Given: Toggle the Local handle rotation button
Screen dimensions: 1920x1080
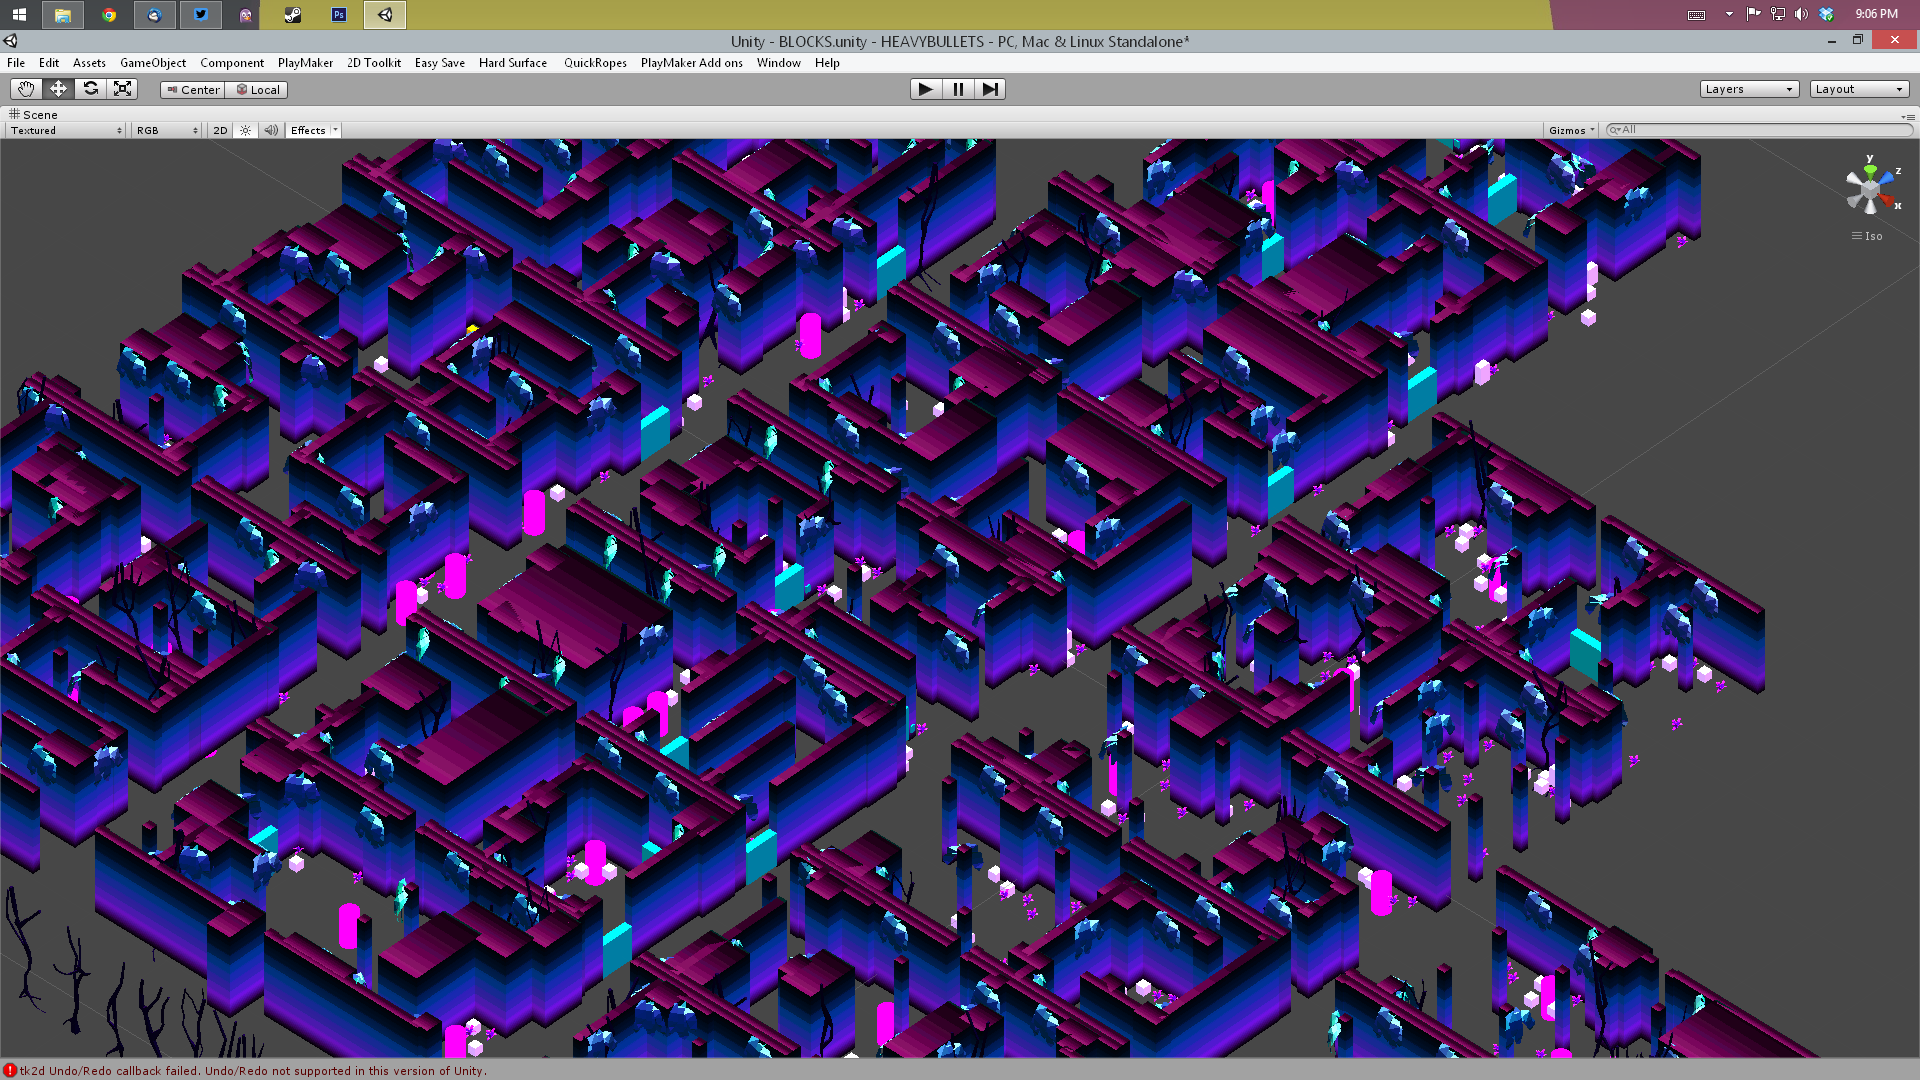Looking at the screenshot, I should (x=257, y=89).
